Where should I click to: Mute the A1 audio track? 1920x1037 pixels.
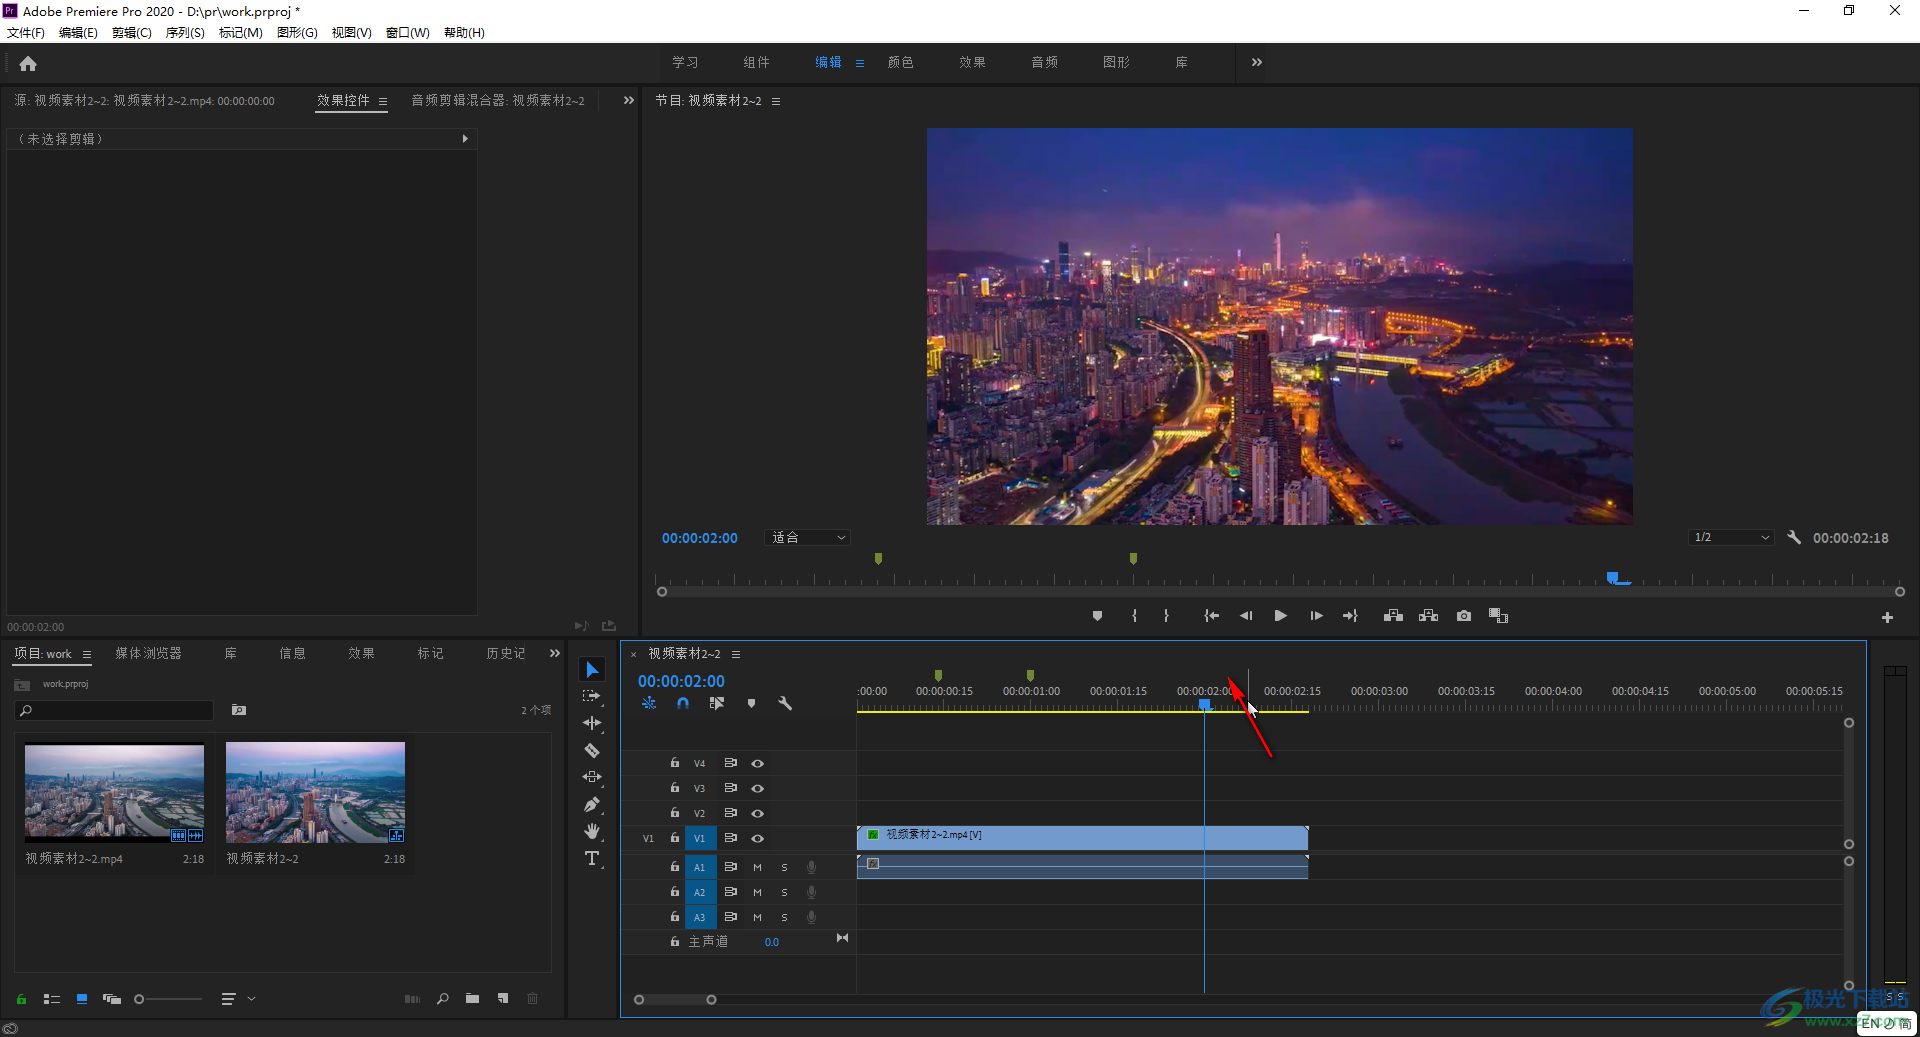point(757,867)
